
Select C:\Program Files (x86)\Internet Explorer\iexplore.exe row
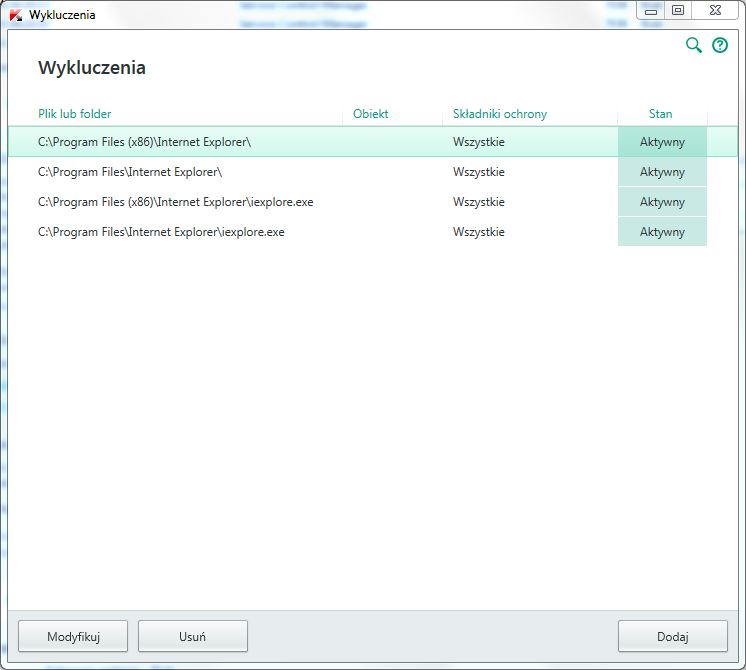(x=373, y=202)
